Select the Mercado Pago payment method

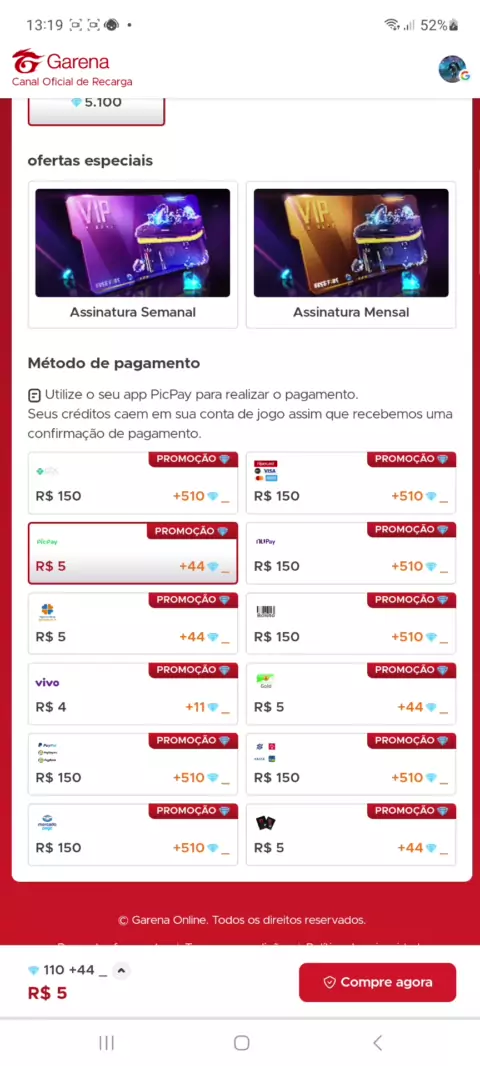pyautogui.click(x=133, y=834)
